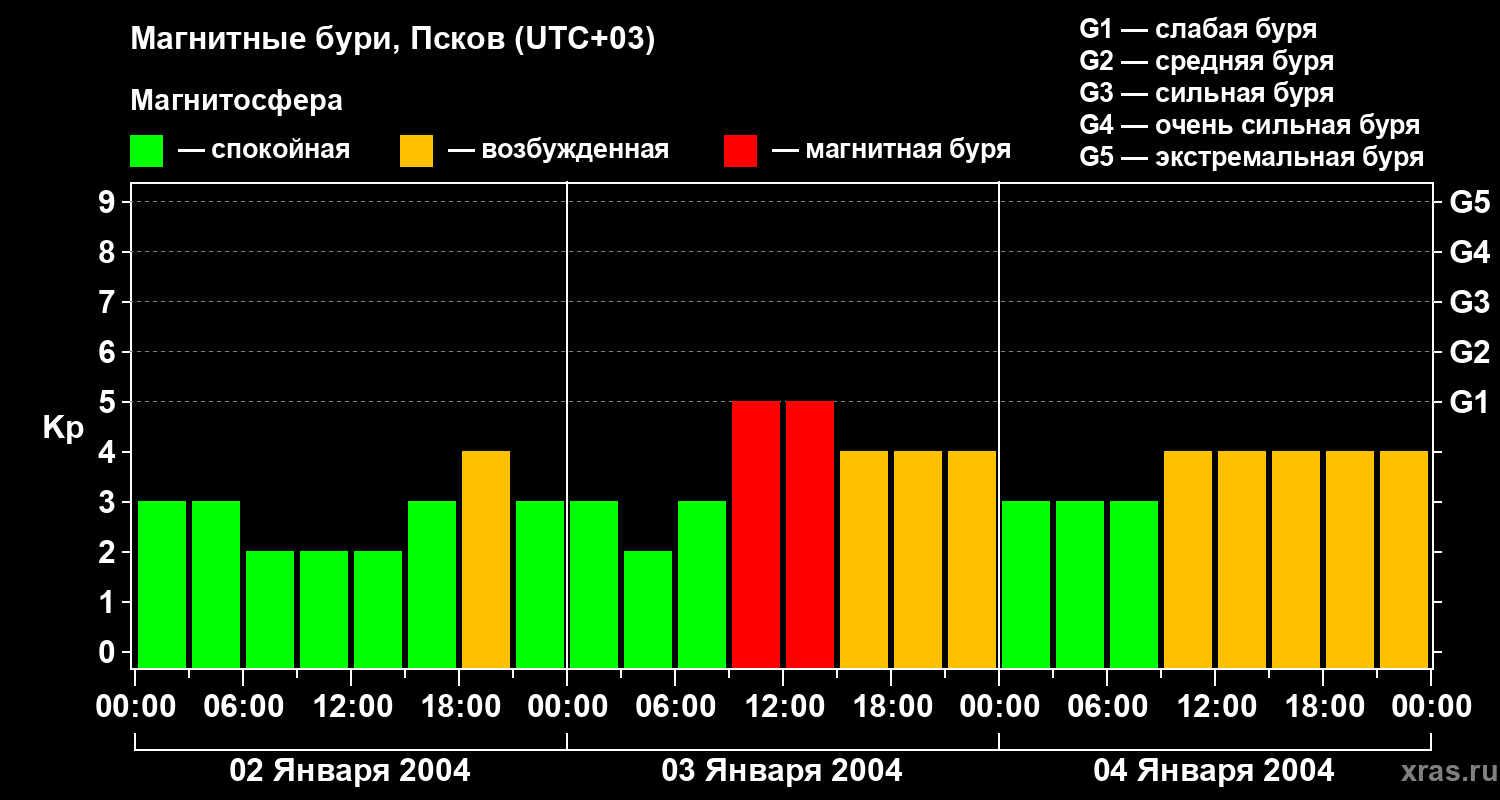Screen dimensions: 1500x800
Task: Click the first green bar of 02 Января
Action: click(162, 584)
